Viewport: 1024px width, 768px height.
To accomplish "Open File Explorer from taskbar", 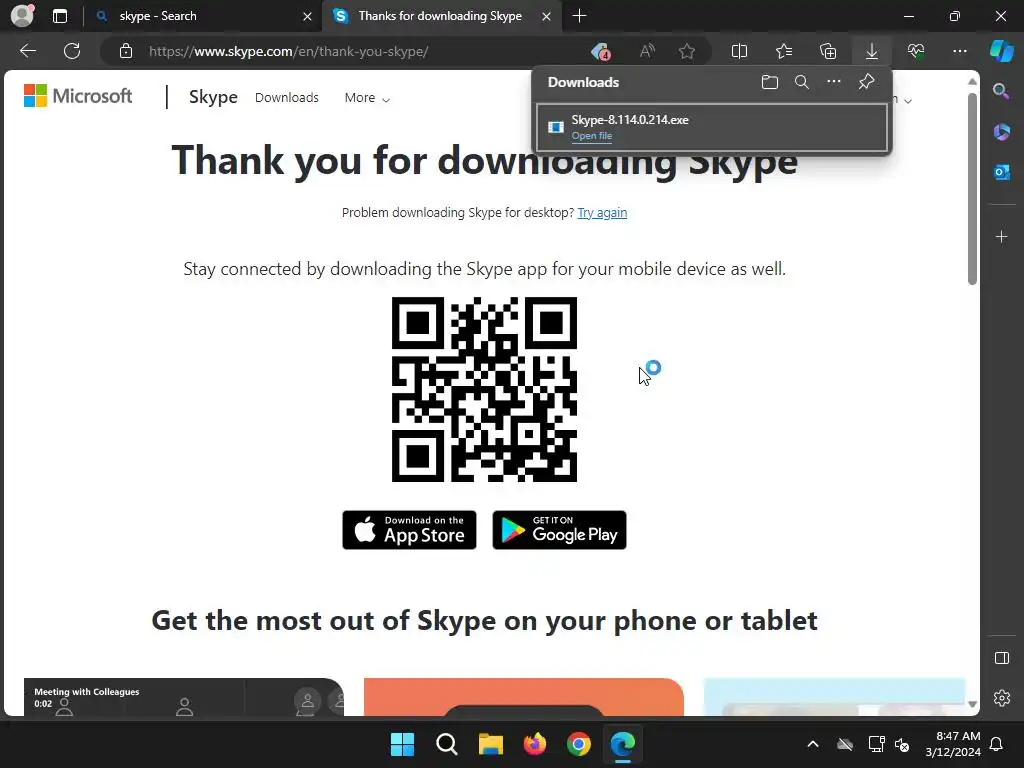I will [x=490, y=744].
